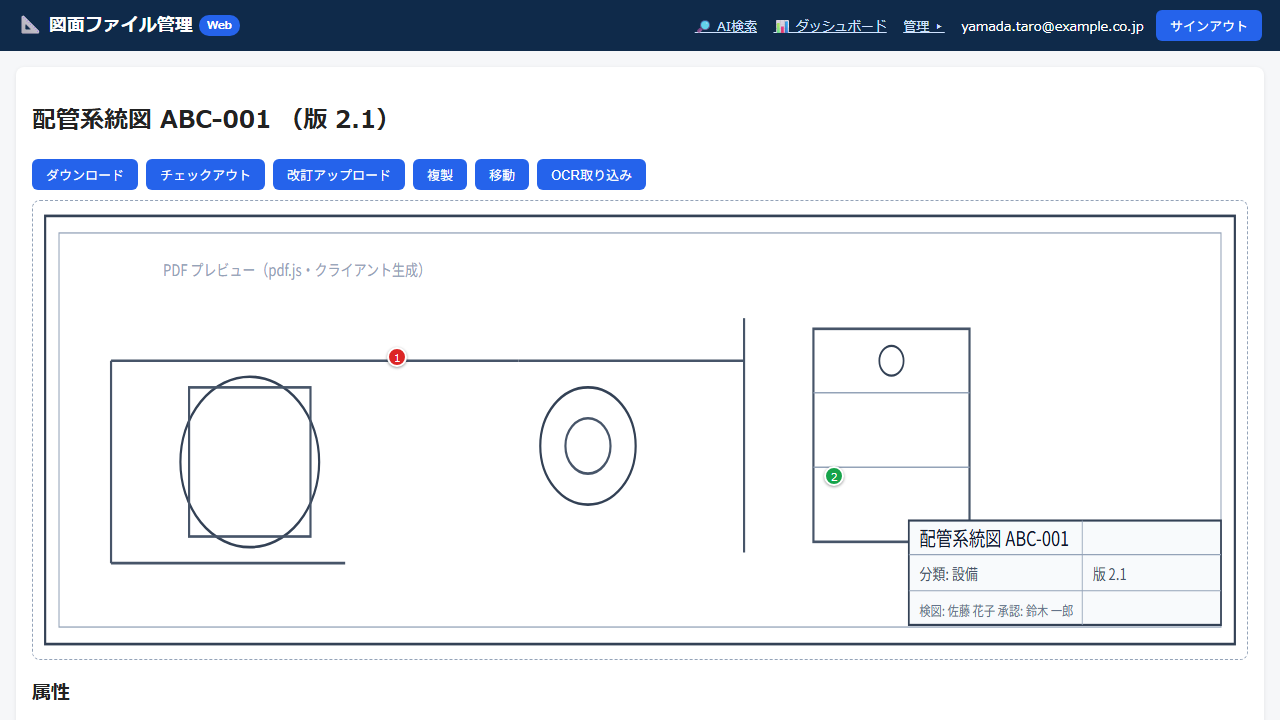The width and height of the screenshot is (1280, 720).
Task: Click 検図: 佐藤 花子 承認: 鈴木 一郎 cell
Action: pos(995,609)
